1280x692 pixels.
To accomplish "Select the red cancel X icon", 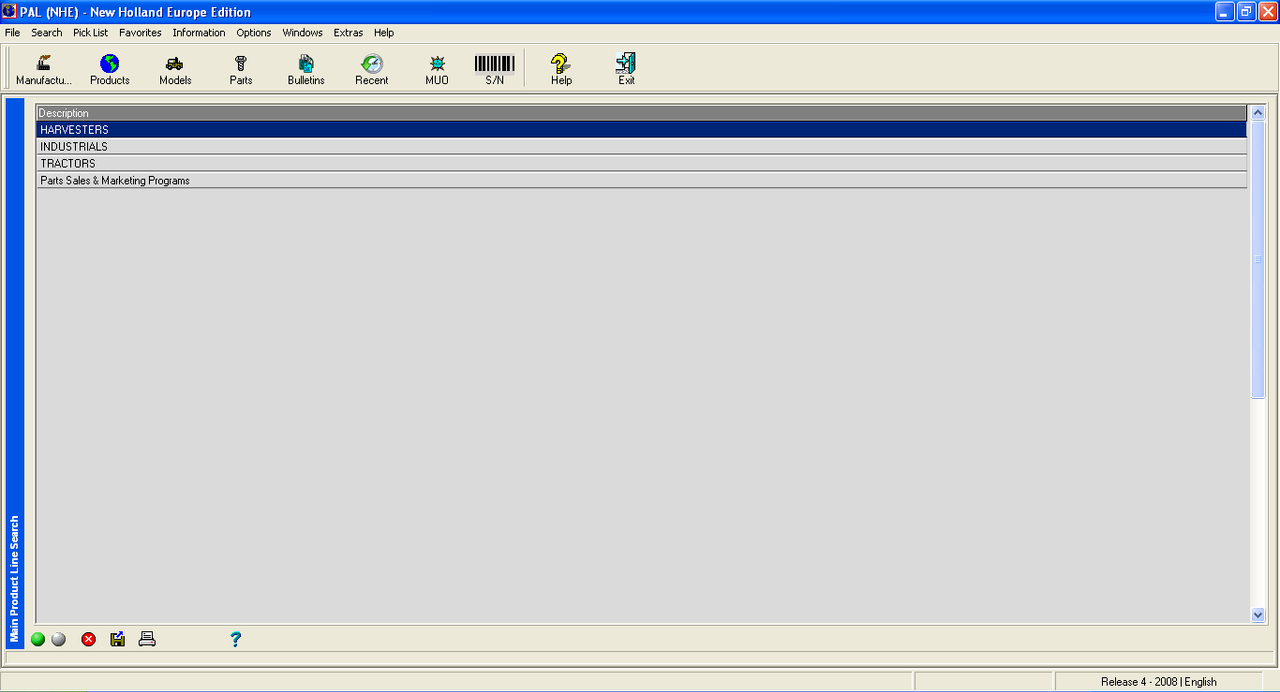I will [x=88, y=639].
